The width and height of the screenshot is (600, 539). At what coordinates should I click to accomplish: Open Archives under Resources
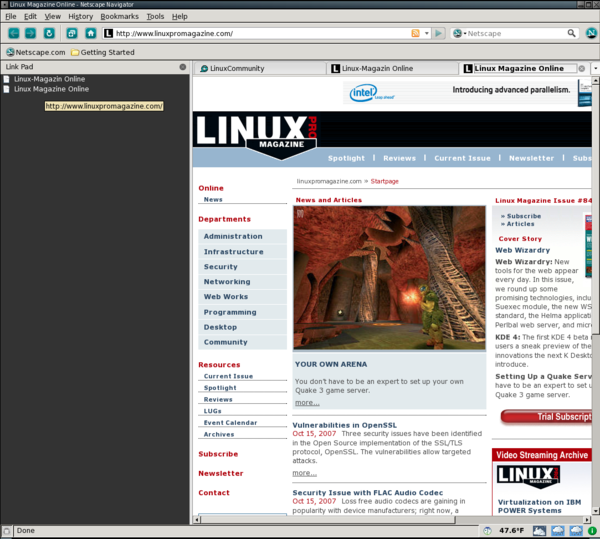tap(219, 435)
